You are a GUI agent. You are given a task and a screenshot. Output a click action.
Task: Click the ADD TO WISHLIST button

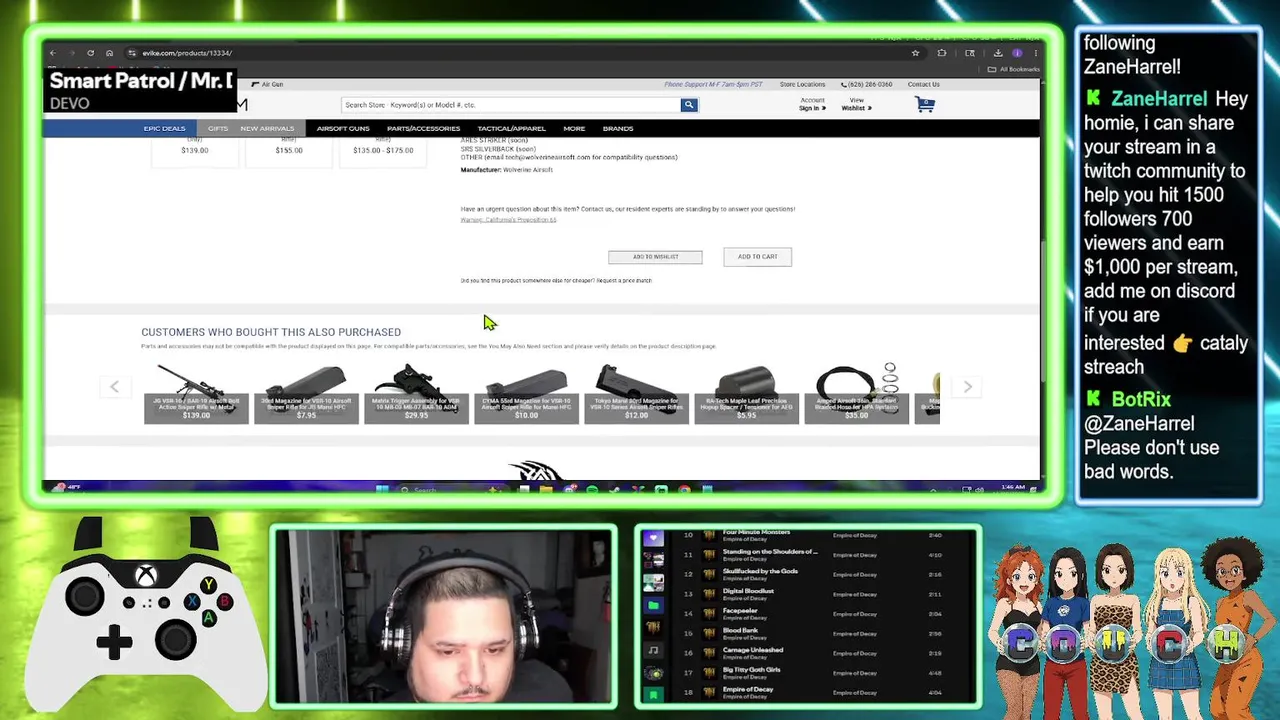[x=655, y=257]
